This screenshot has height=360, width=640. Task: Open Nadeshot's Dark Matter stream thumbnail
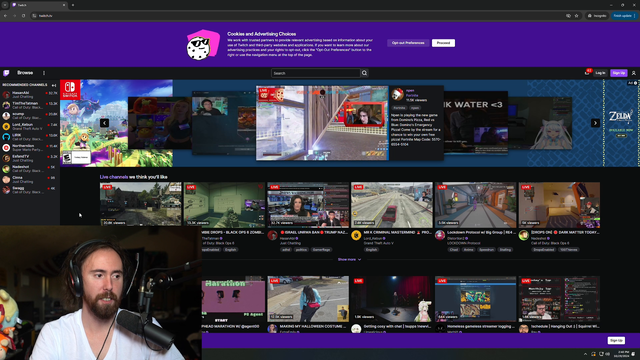tap(559, 204)
